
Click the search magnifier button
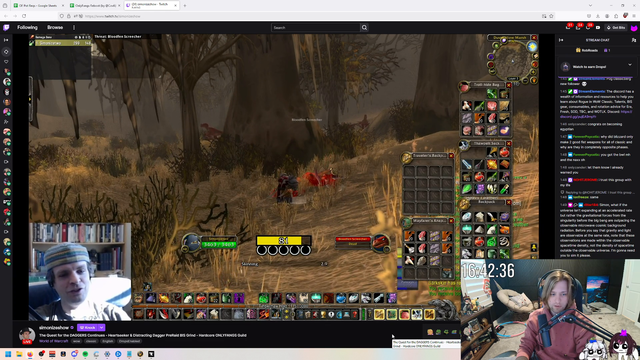point(364,27)
